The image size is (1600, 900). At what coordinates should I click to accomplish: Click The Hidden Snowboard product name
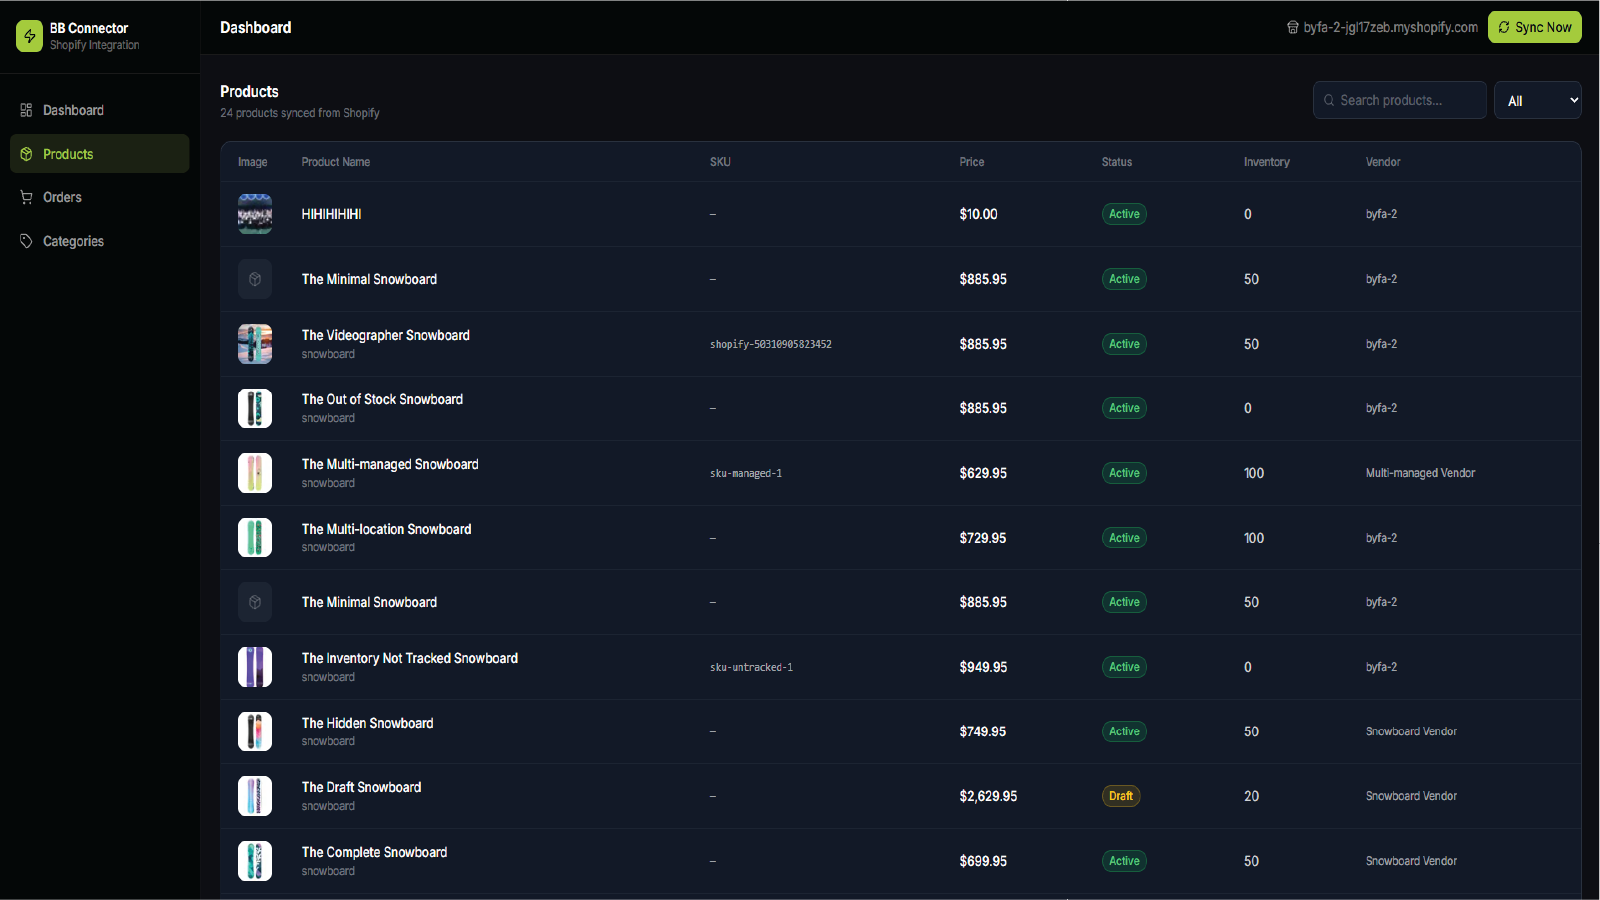(367, 723)
